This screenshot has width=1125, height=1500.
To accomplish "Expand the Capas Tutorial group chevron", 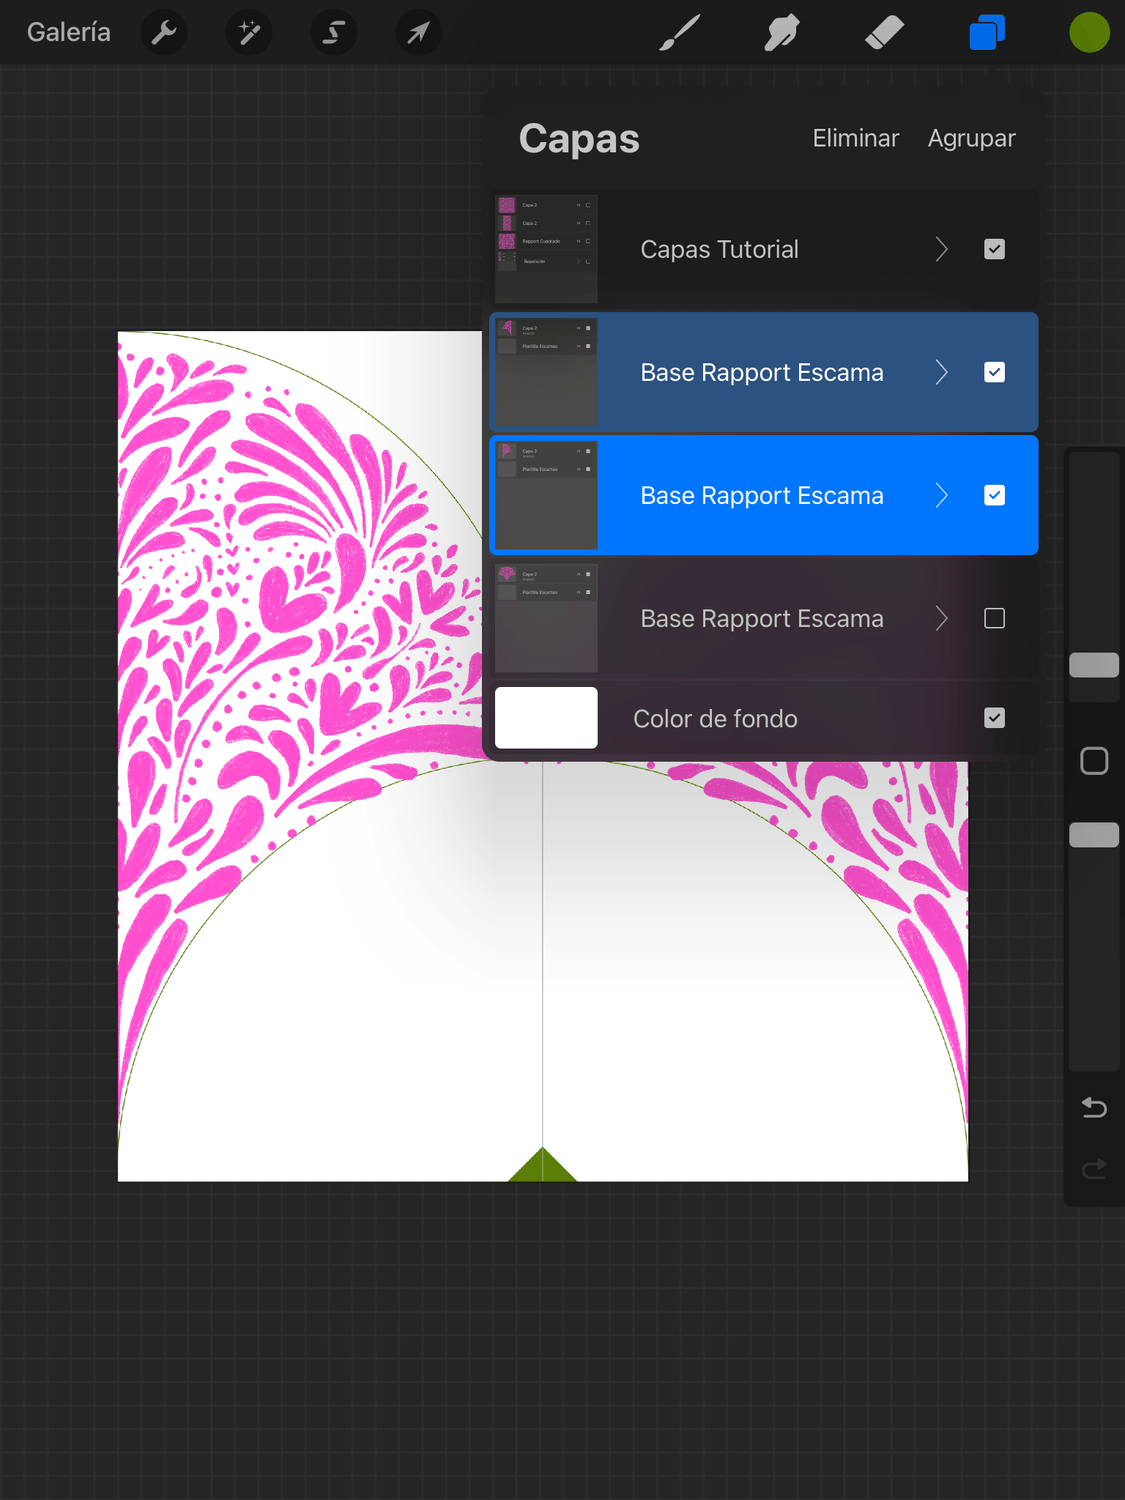I will click(941, 249).
